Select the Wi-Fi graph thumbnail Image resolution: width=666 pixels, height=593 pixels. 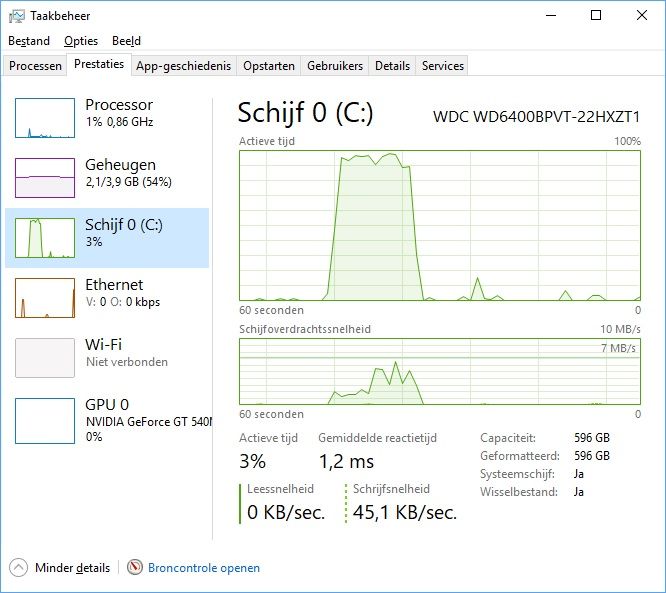pos(45,358)
